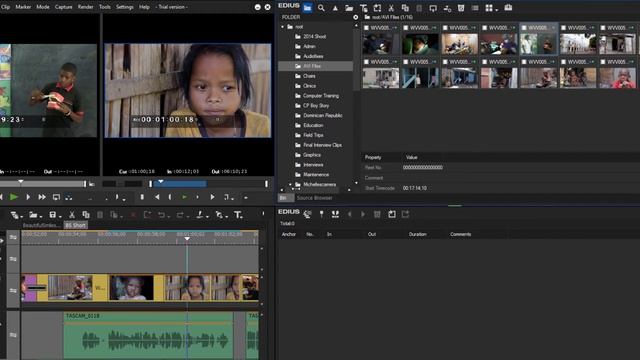This screenshot has width=640, height=360.
Task: Move up one folder using the arrow icon
Action: [x=335, y=8]
